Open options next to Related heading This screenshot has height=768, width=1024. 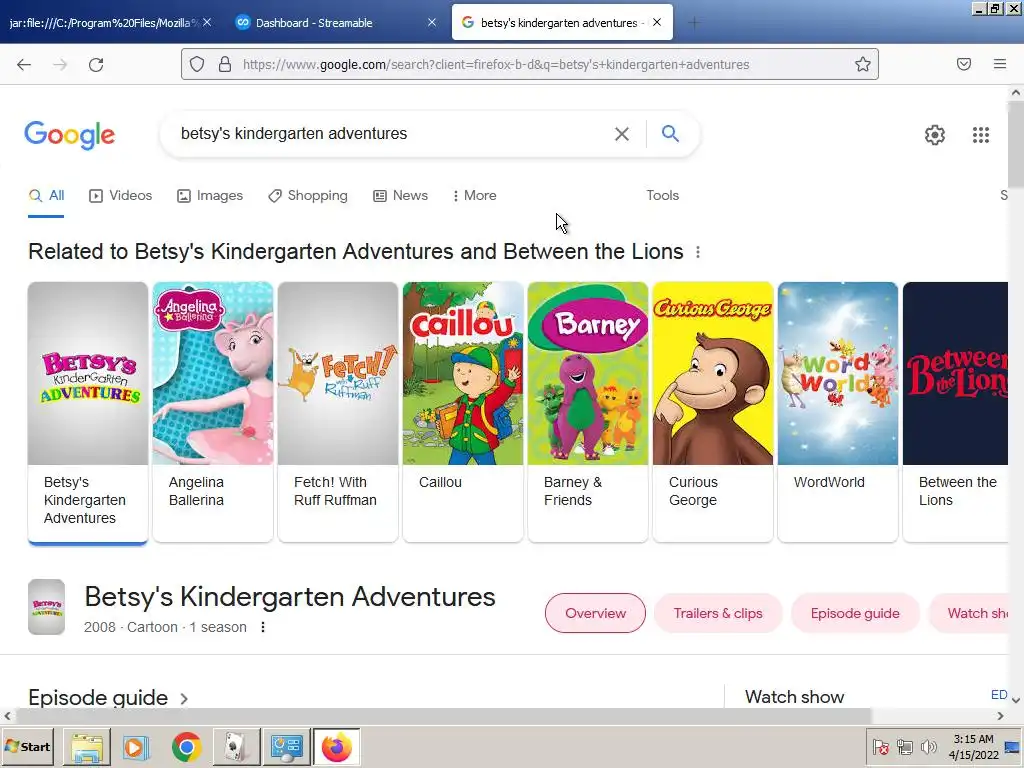698,252
